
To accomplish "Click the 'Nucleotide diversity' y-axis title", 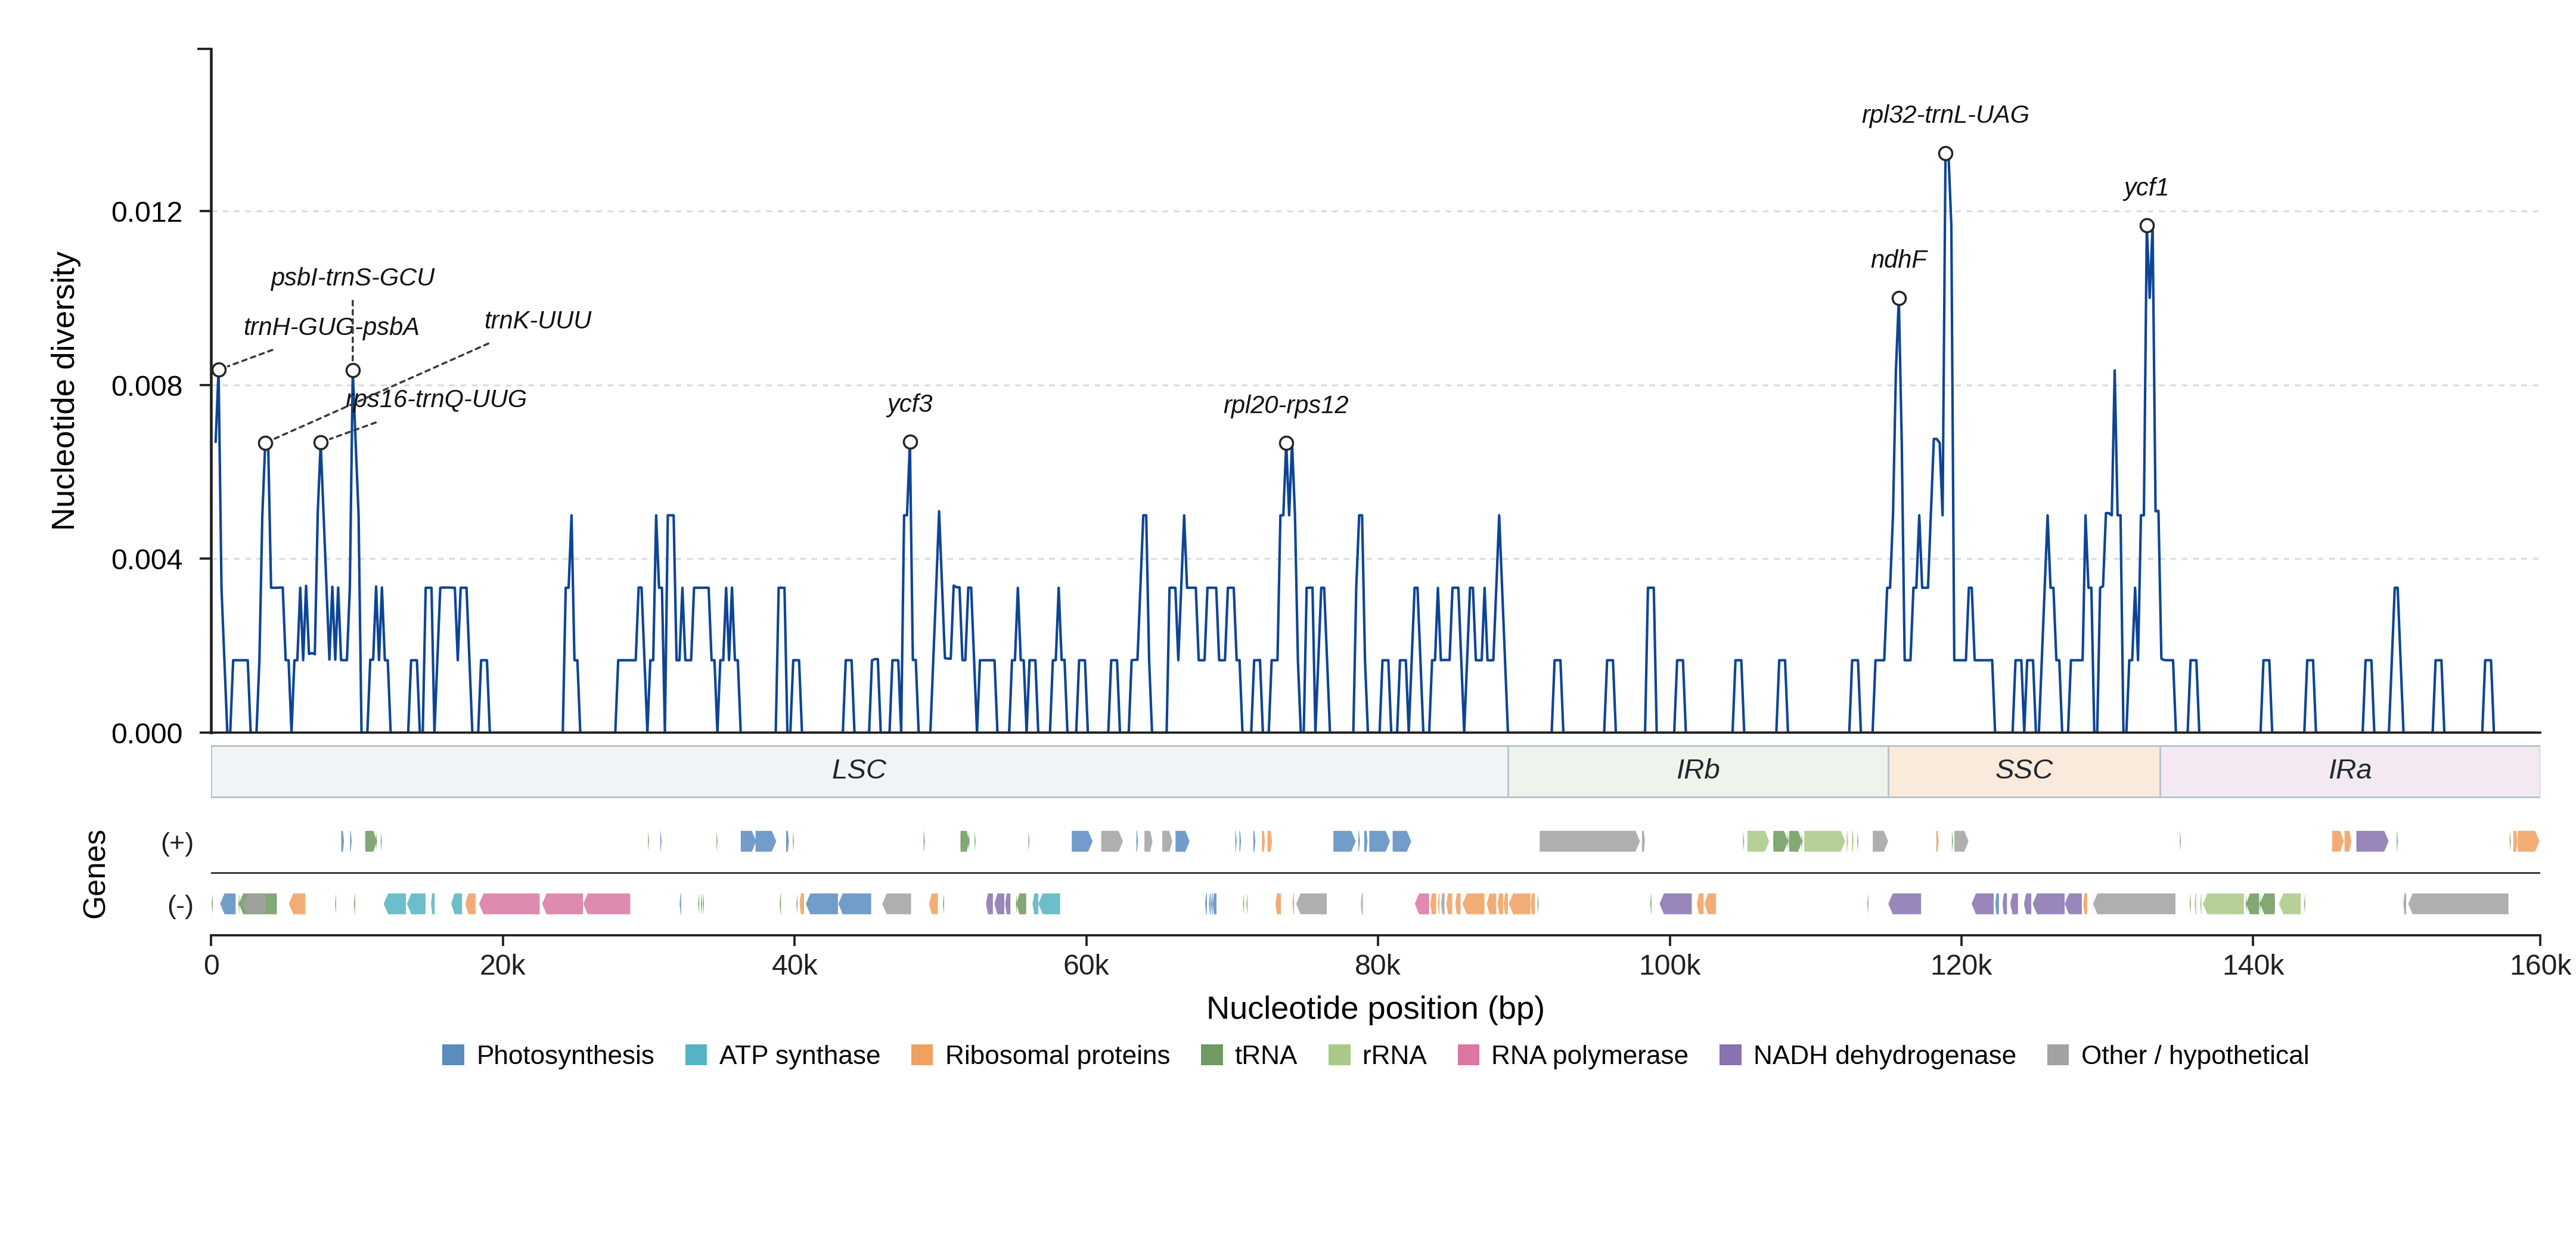I will tap(64, 391).
